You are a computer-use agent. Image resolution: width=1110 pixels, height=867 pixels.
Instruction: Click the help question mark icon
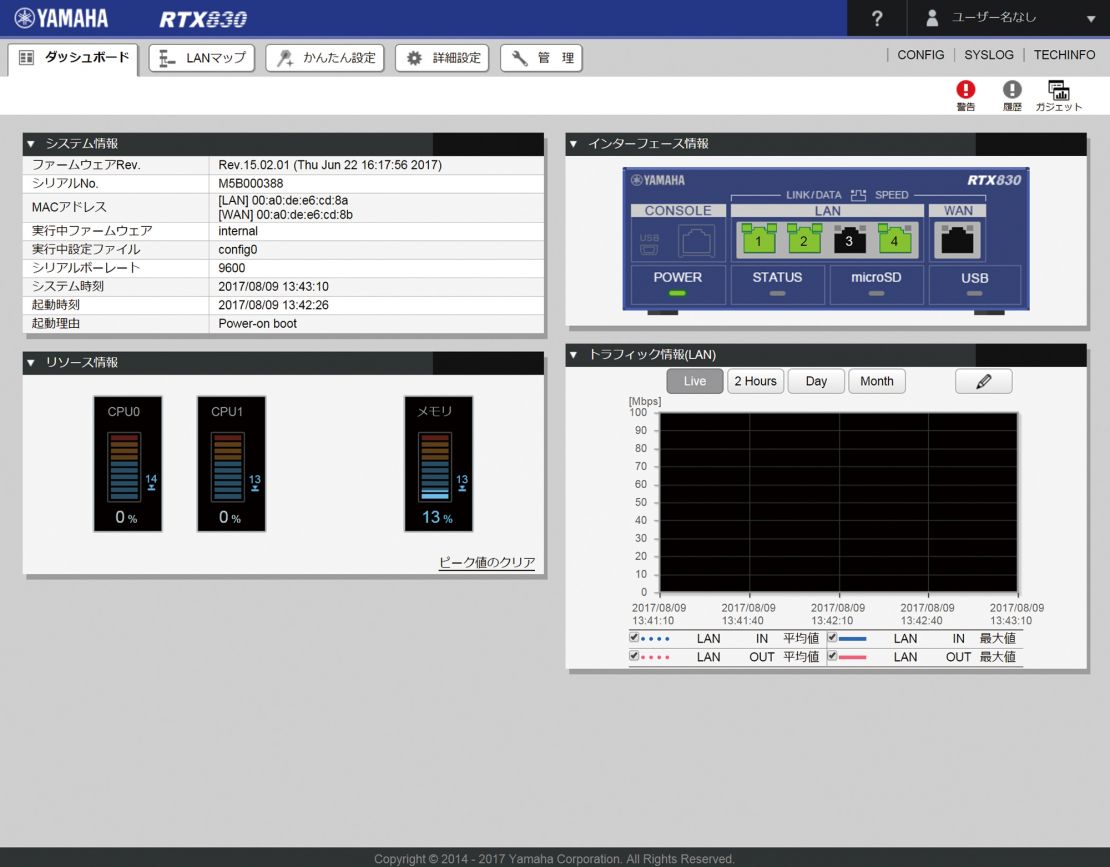[x=877, y=18]
